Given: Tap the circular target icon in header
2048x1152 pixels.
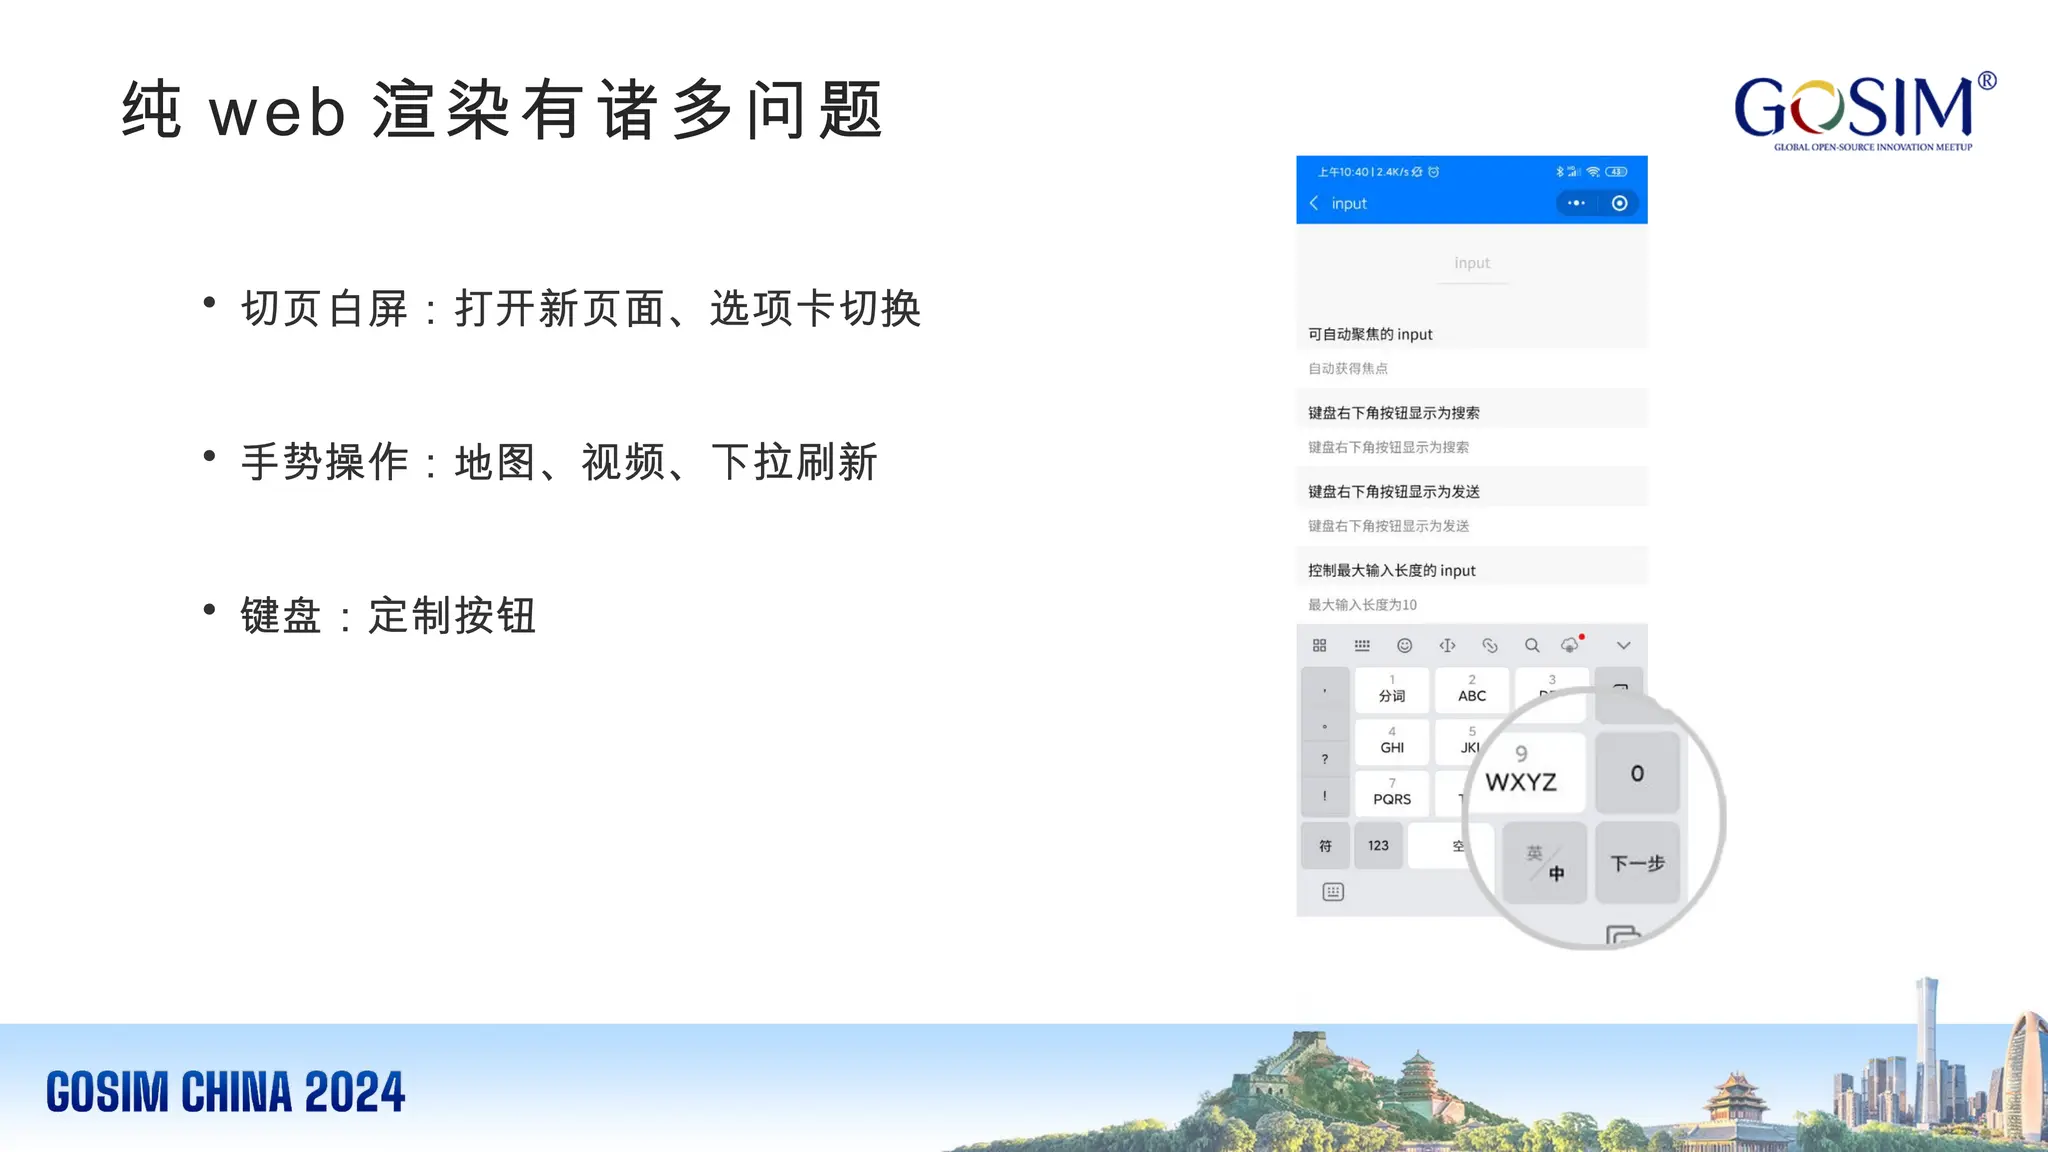Looking at the screenshot, I should pyautogui.click(x=1620, y=203).
